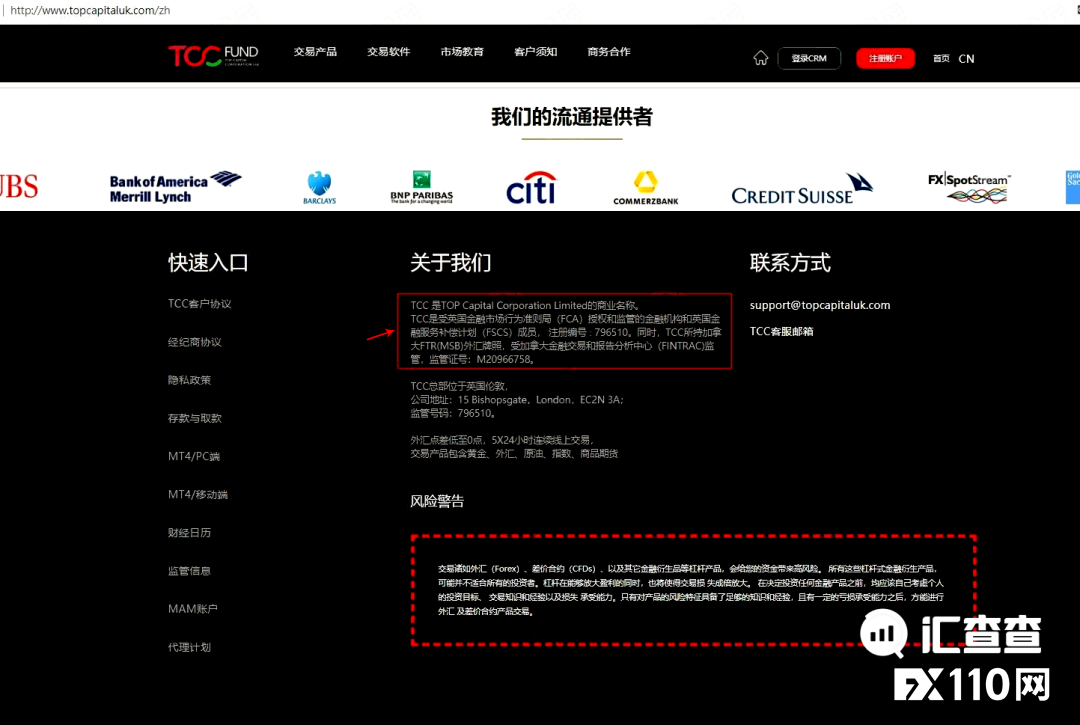
Task: Click the Citi bank logo
Action: click(530, 186)
